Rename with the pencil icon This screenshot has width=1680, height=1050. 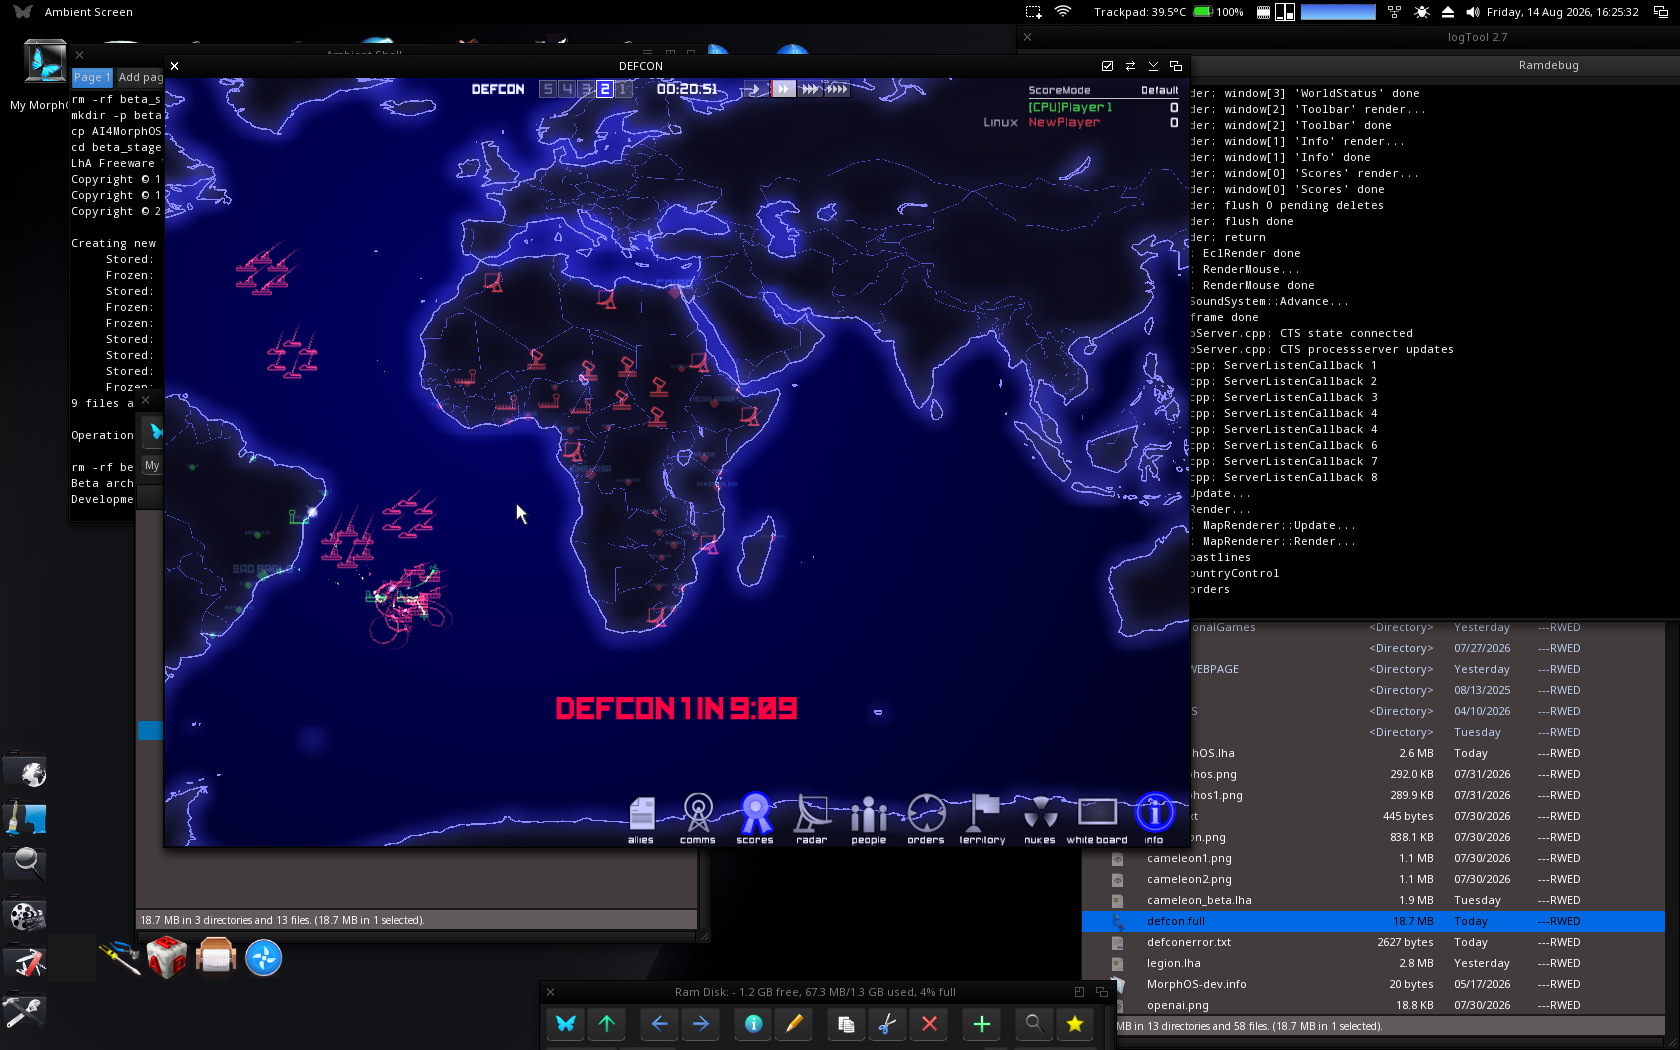[794, 1023]
